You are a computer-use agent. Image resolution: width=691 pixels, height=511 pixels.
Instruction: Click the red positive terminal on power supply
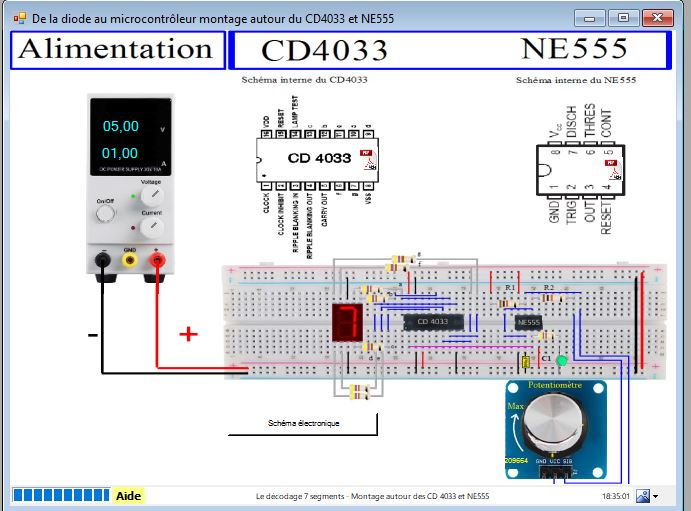pyautogui.click(x=156, y=260)
